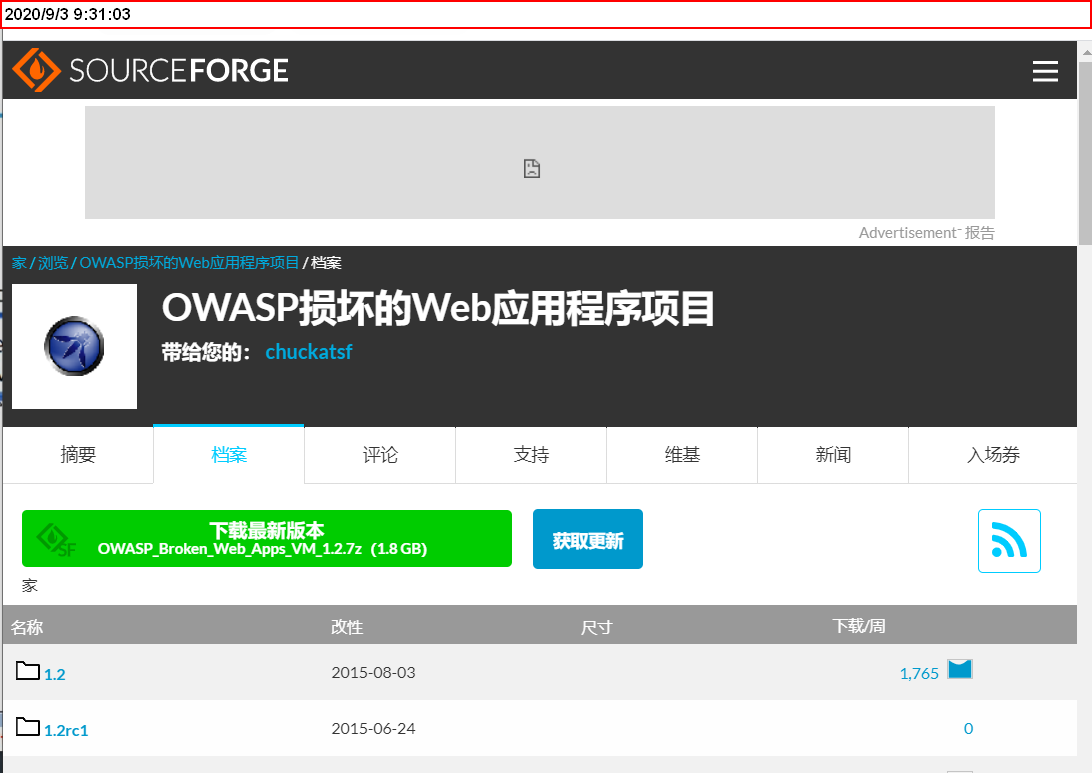The image size is (1092, 773).
Task: Click the 家 breadcrumb link
Action: [x=19, y=263]
